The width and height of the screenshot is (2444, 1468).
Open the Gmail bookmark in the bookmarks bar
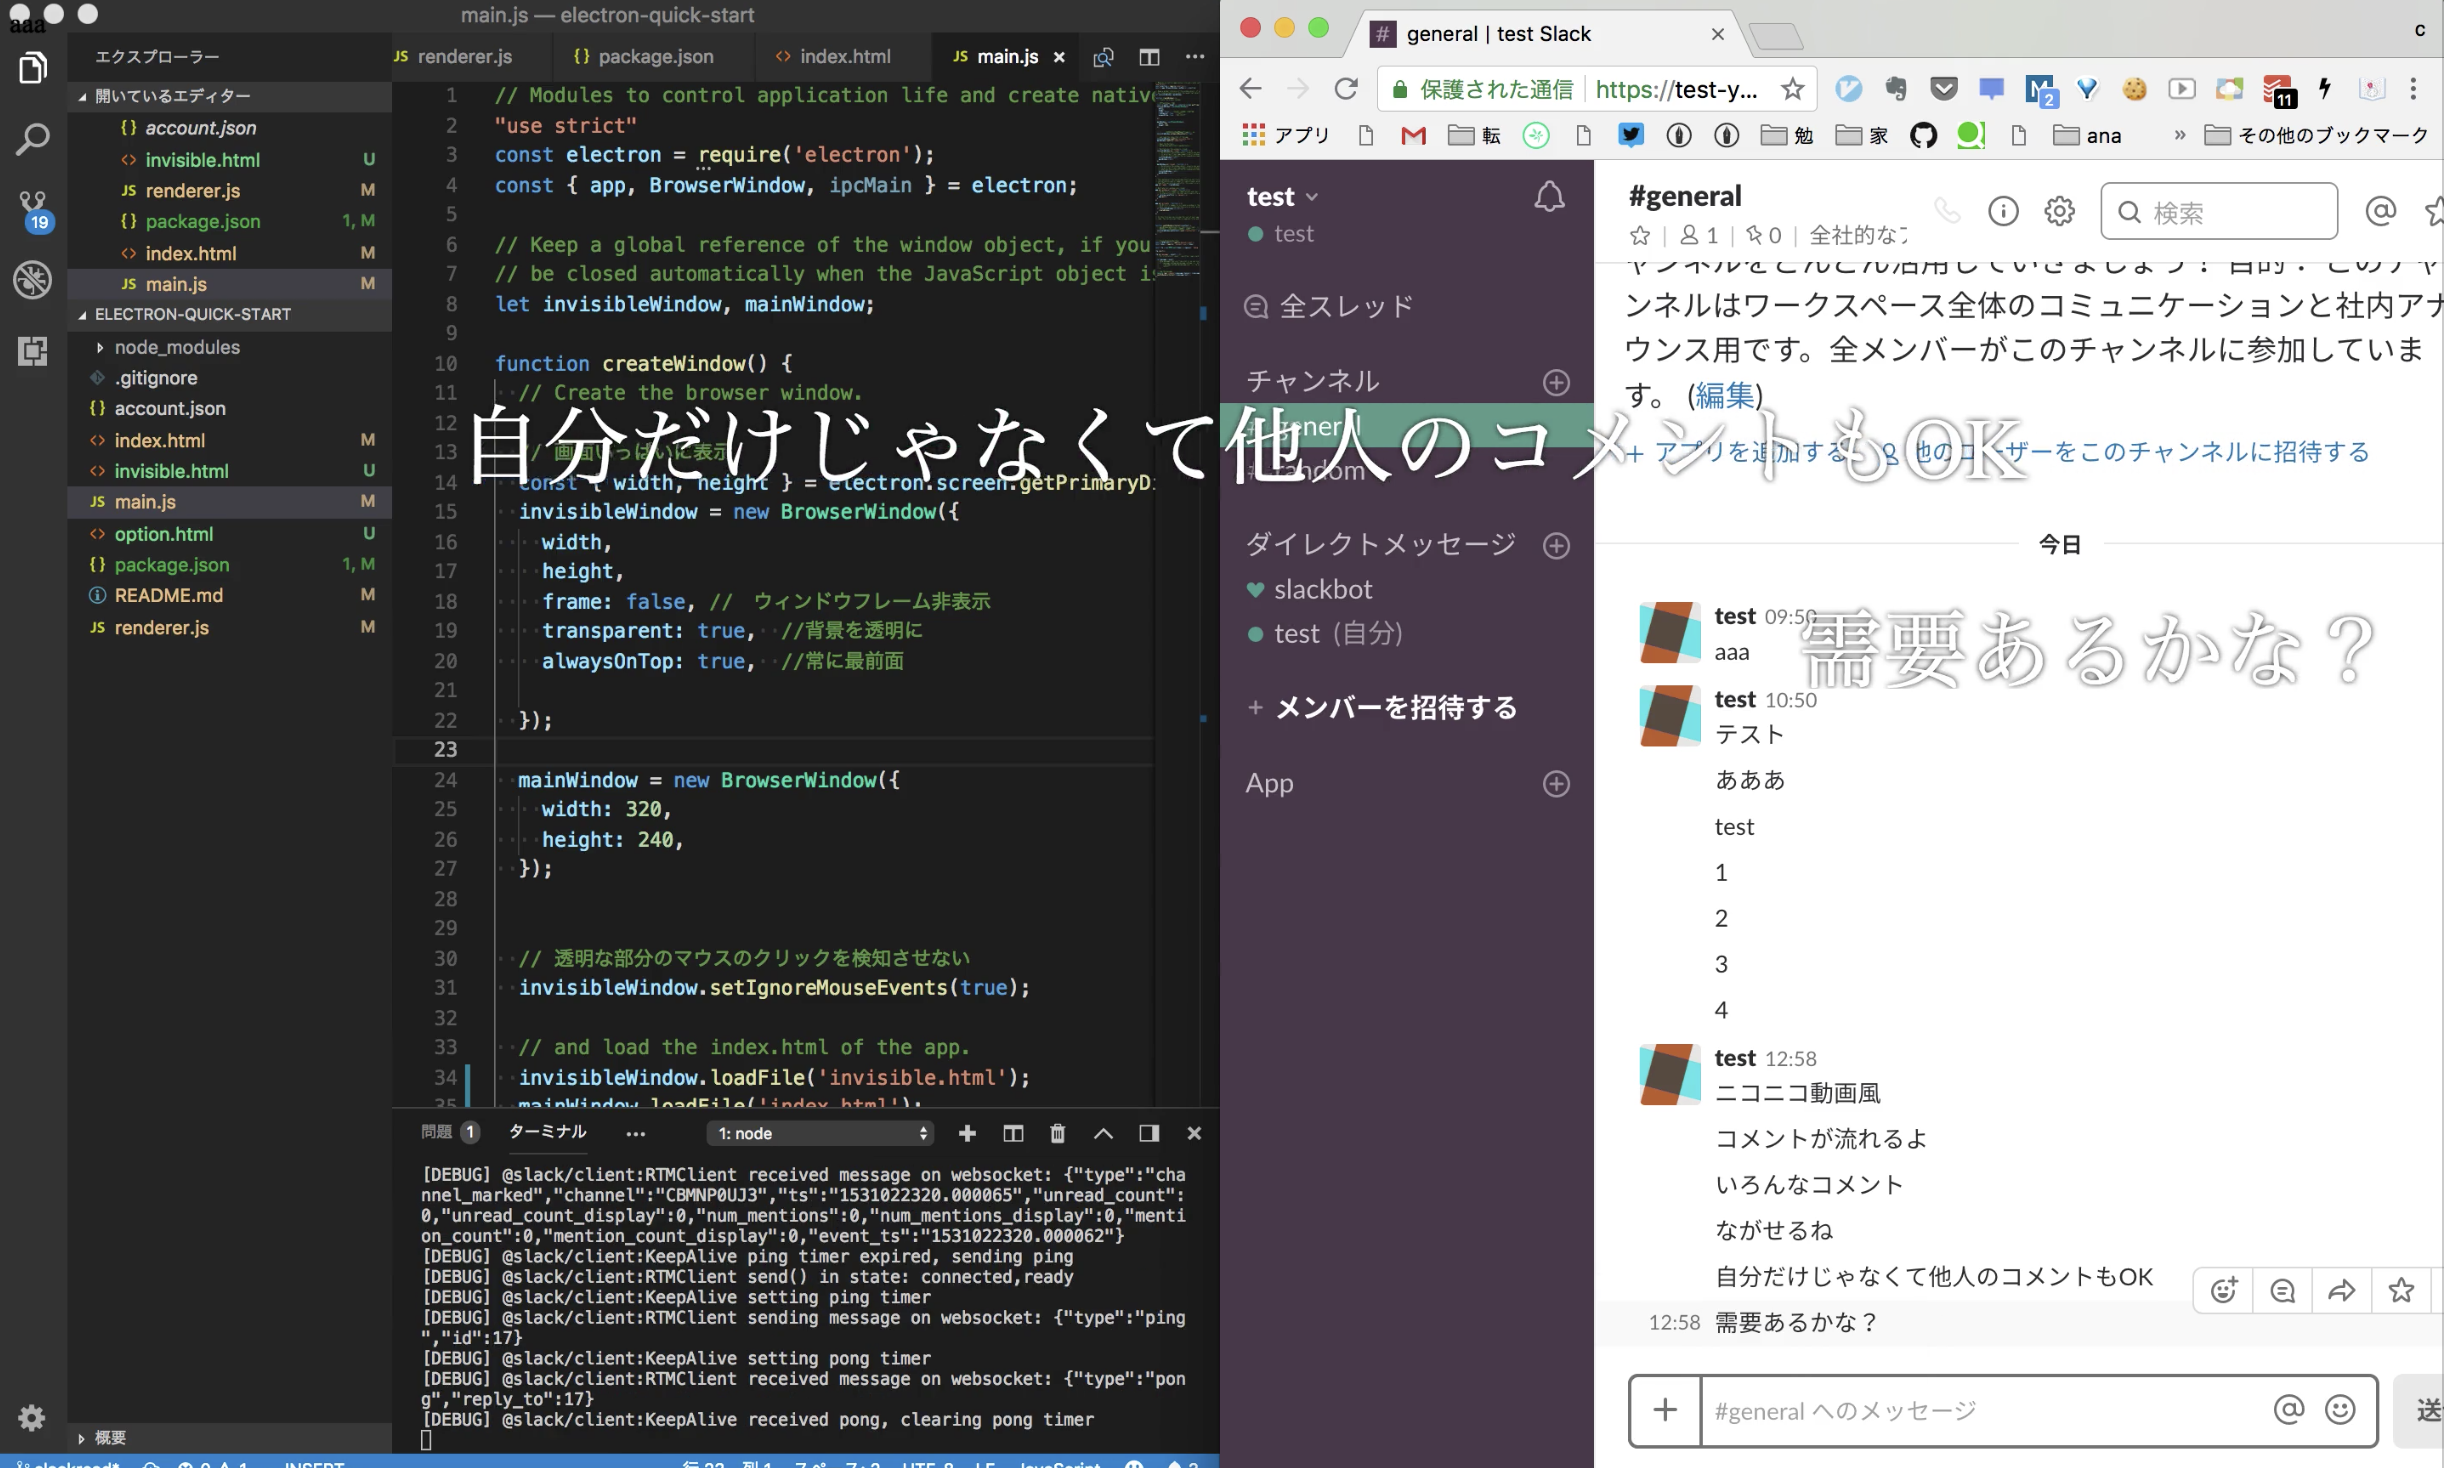1413,135
